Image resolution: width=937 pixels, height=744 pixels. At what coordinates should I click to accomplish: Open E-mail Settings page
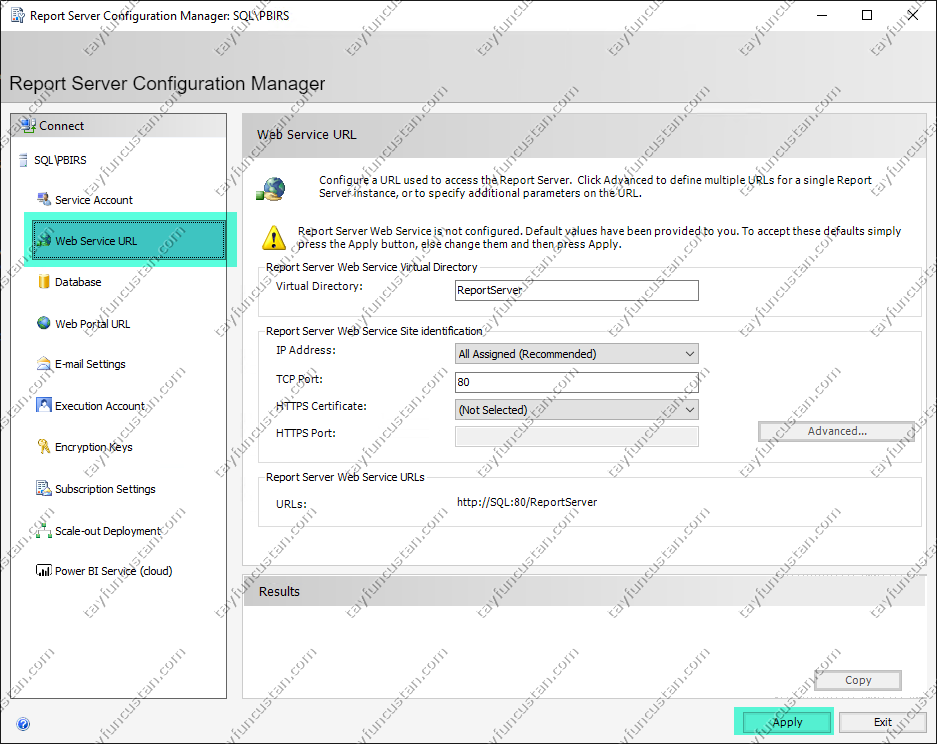coord(90,364)
